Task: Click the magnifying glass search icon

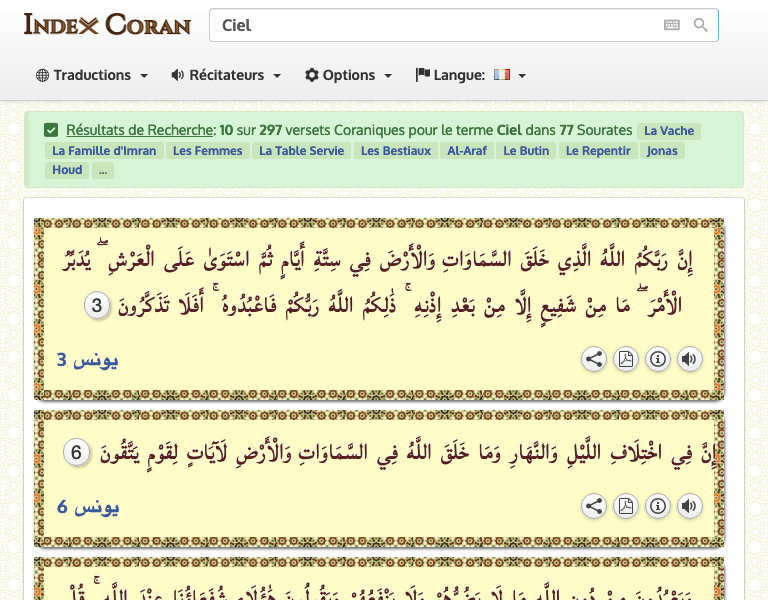Action: point(700,25)
